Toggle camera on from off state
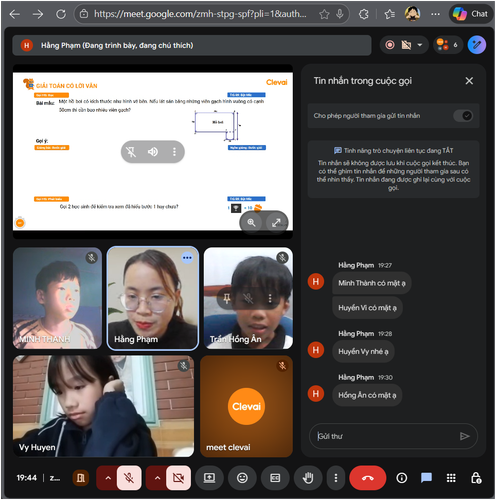This screenshot has height=500, width=496. click(178, 478)
